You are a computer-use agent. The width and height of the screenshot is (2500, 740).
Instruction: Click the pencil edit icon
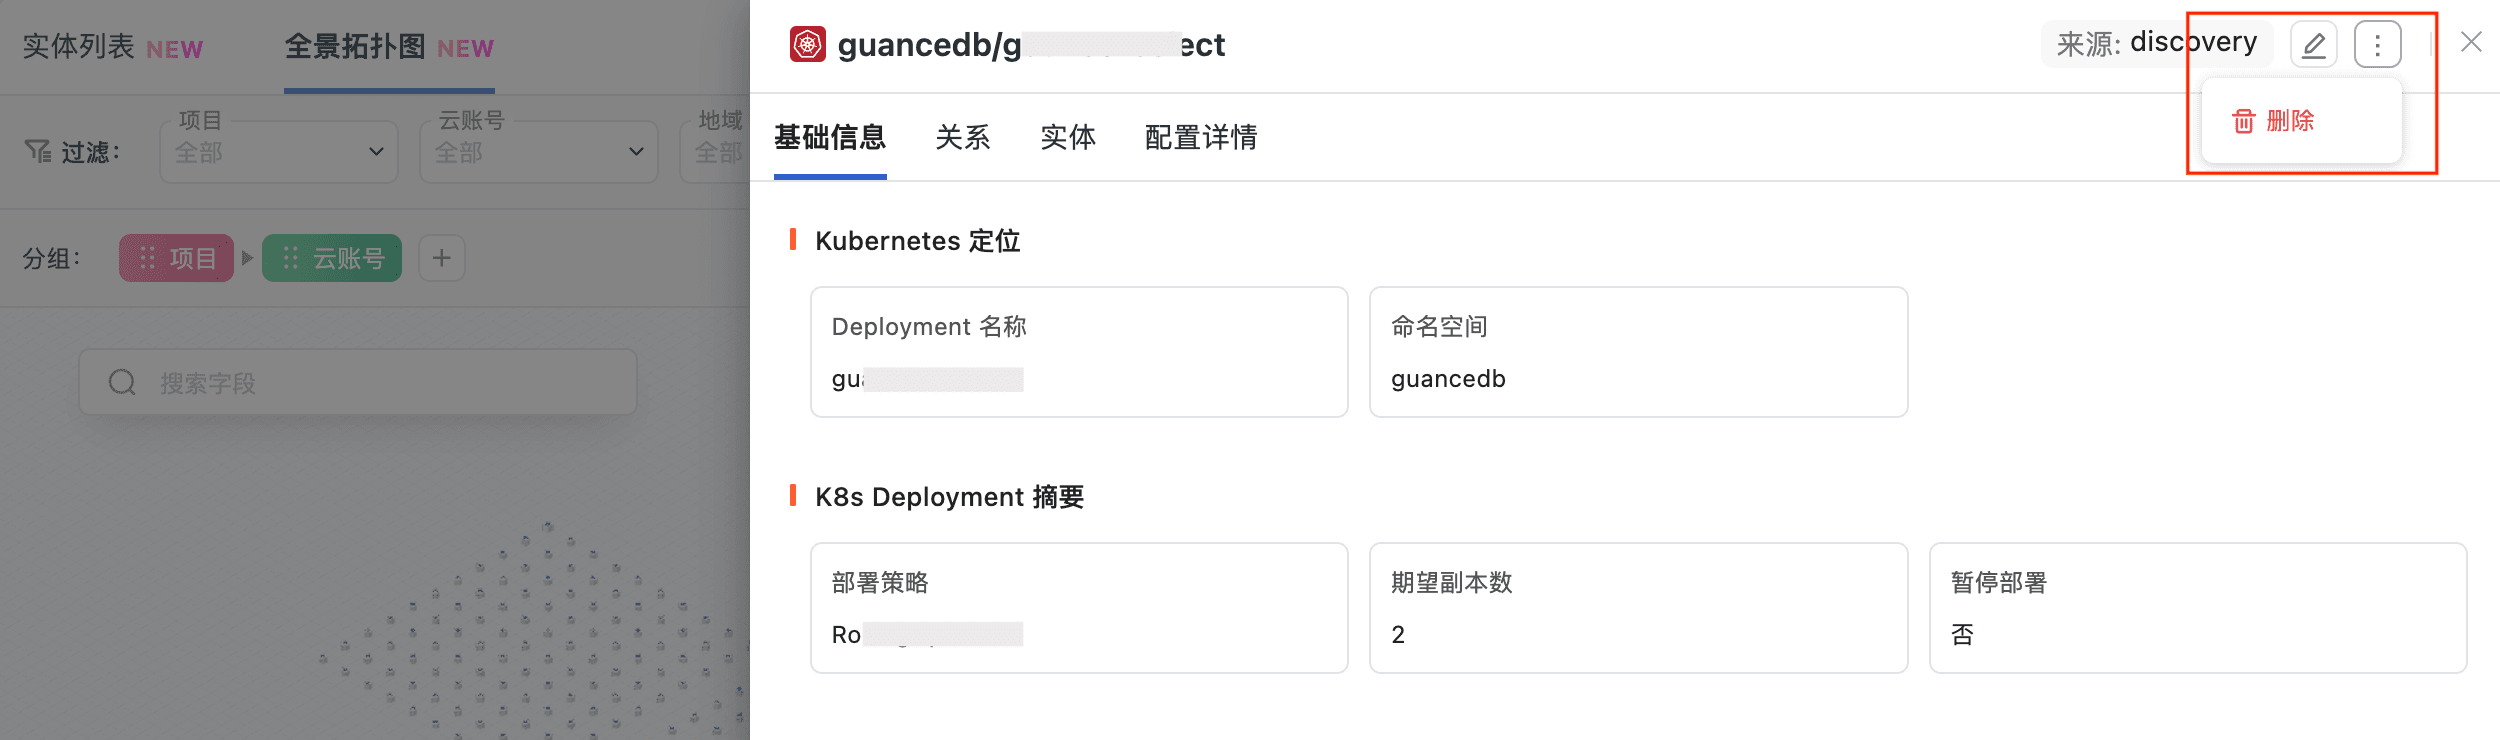tap(2313, 45)
